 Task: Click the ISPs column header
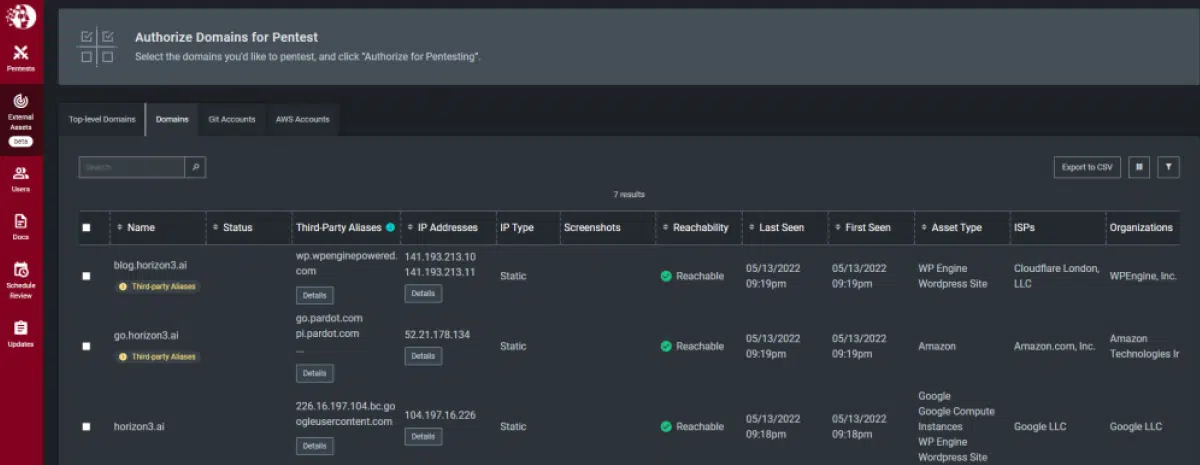click(1024, 227)
